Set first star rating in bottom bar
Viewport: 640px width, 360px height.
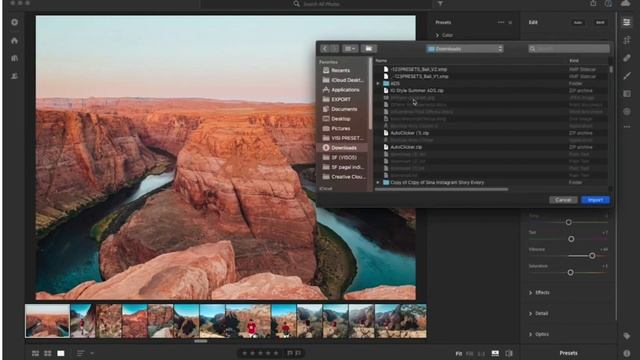[244, 353]
